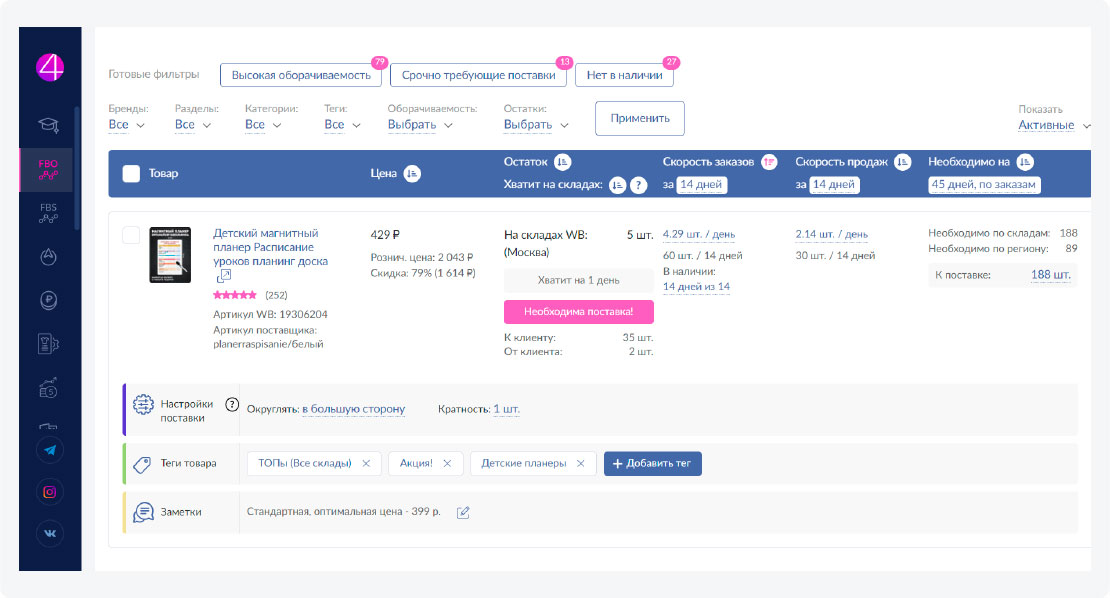The image size is (1110, 598).
Task: Remove the 'Акция!' tag
Action: click(447, 463)
